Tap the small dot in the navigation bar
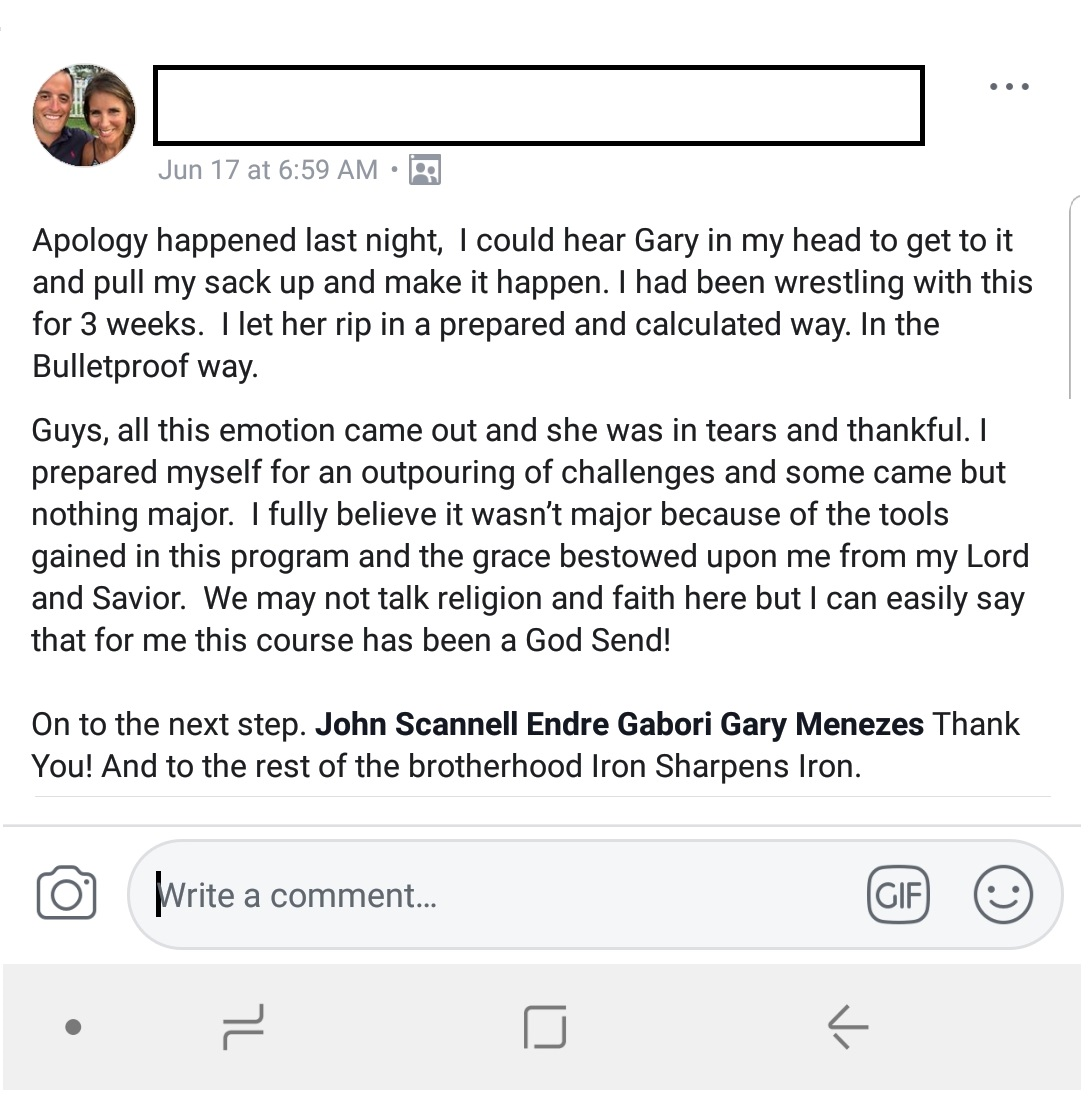This screenshot has height=1105, width=1089. [x=73, y=1027]
